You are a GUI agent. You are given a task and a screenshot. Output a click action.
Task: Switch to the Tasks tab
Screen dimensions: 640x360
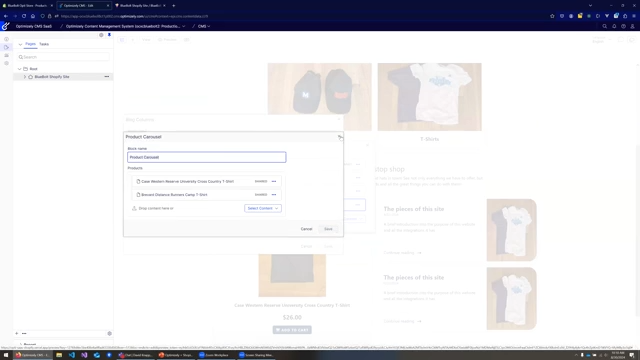44,44
